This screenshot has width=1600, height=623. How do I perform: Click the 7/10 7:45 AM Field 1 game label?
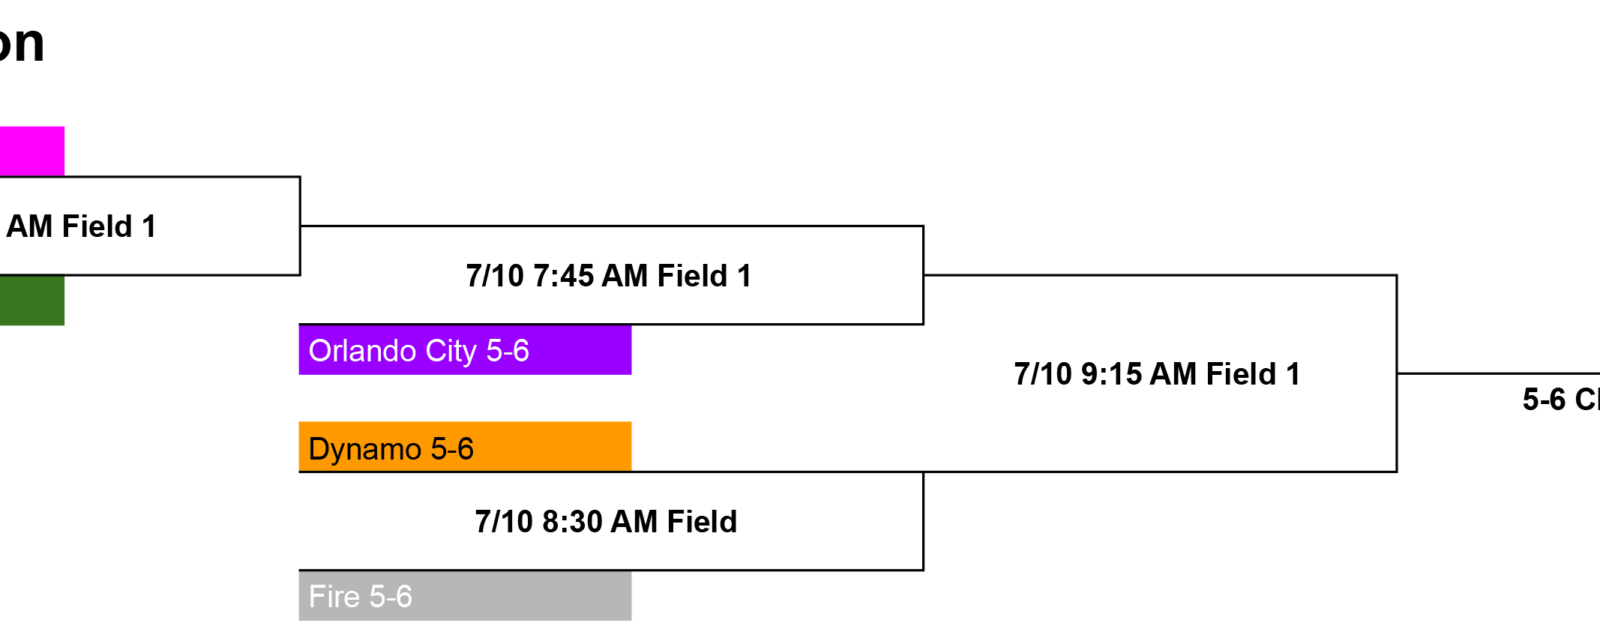pos(608,276)
